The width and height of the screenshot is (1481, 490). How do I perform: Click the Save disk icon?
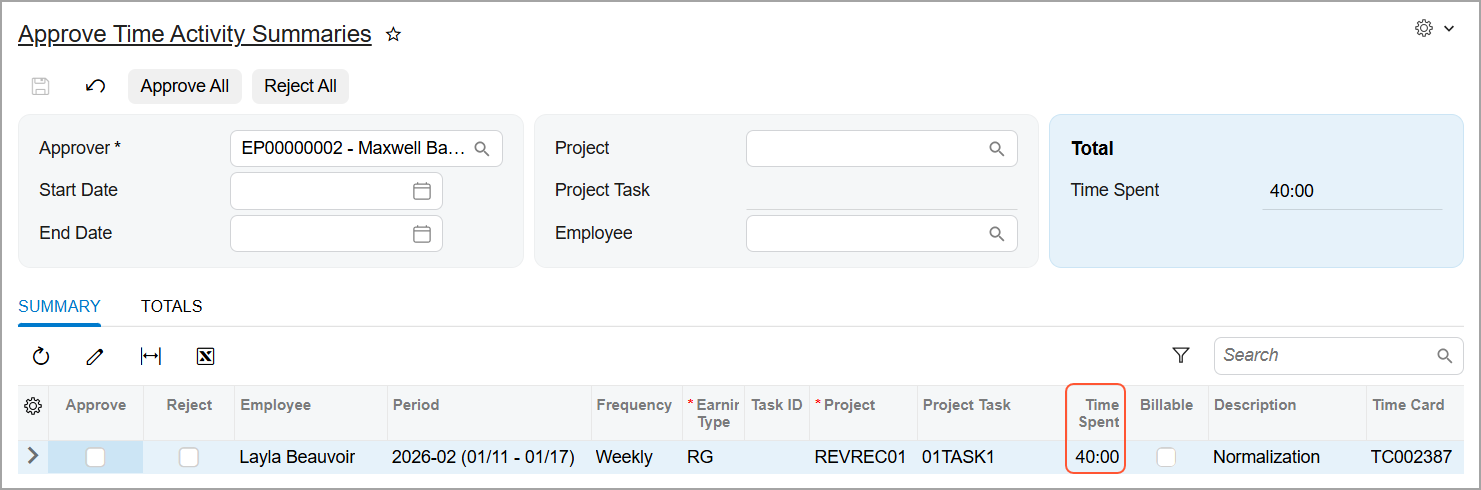(x=41, y=86)
